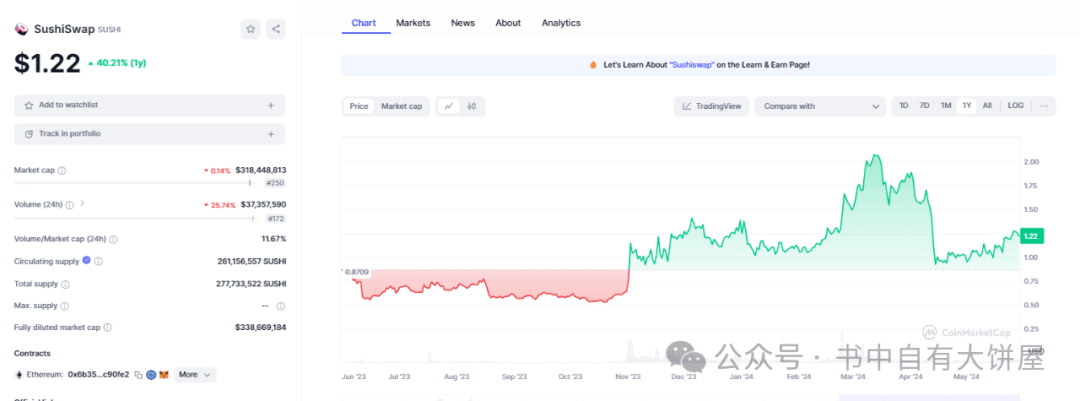Viewport: 1080px width, 401px height.
Task: Click the green 1.22 price tag on axis
Action: pos(1033,236)
